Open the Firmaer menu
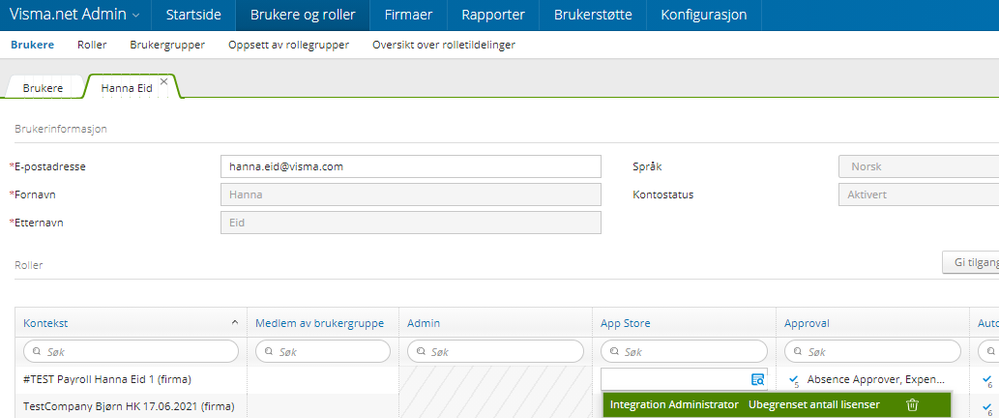Screen dimensions: 999x418 [x=408, y=15]
